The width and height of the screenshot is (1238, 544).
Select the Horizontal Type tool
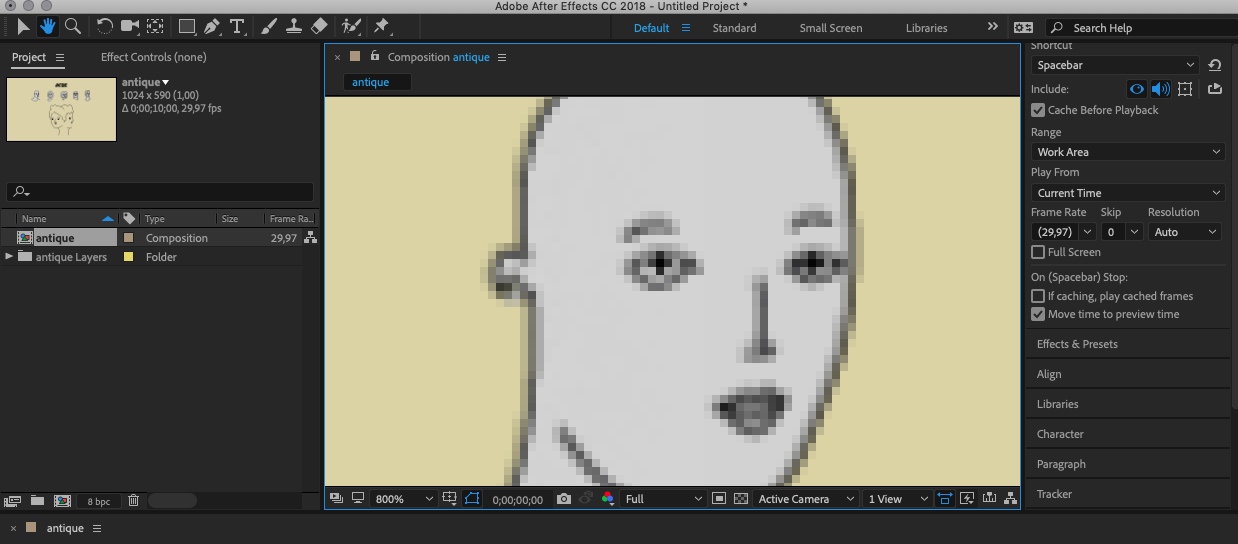coord(237,26)
